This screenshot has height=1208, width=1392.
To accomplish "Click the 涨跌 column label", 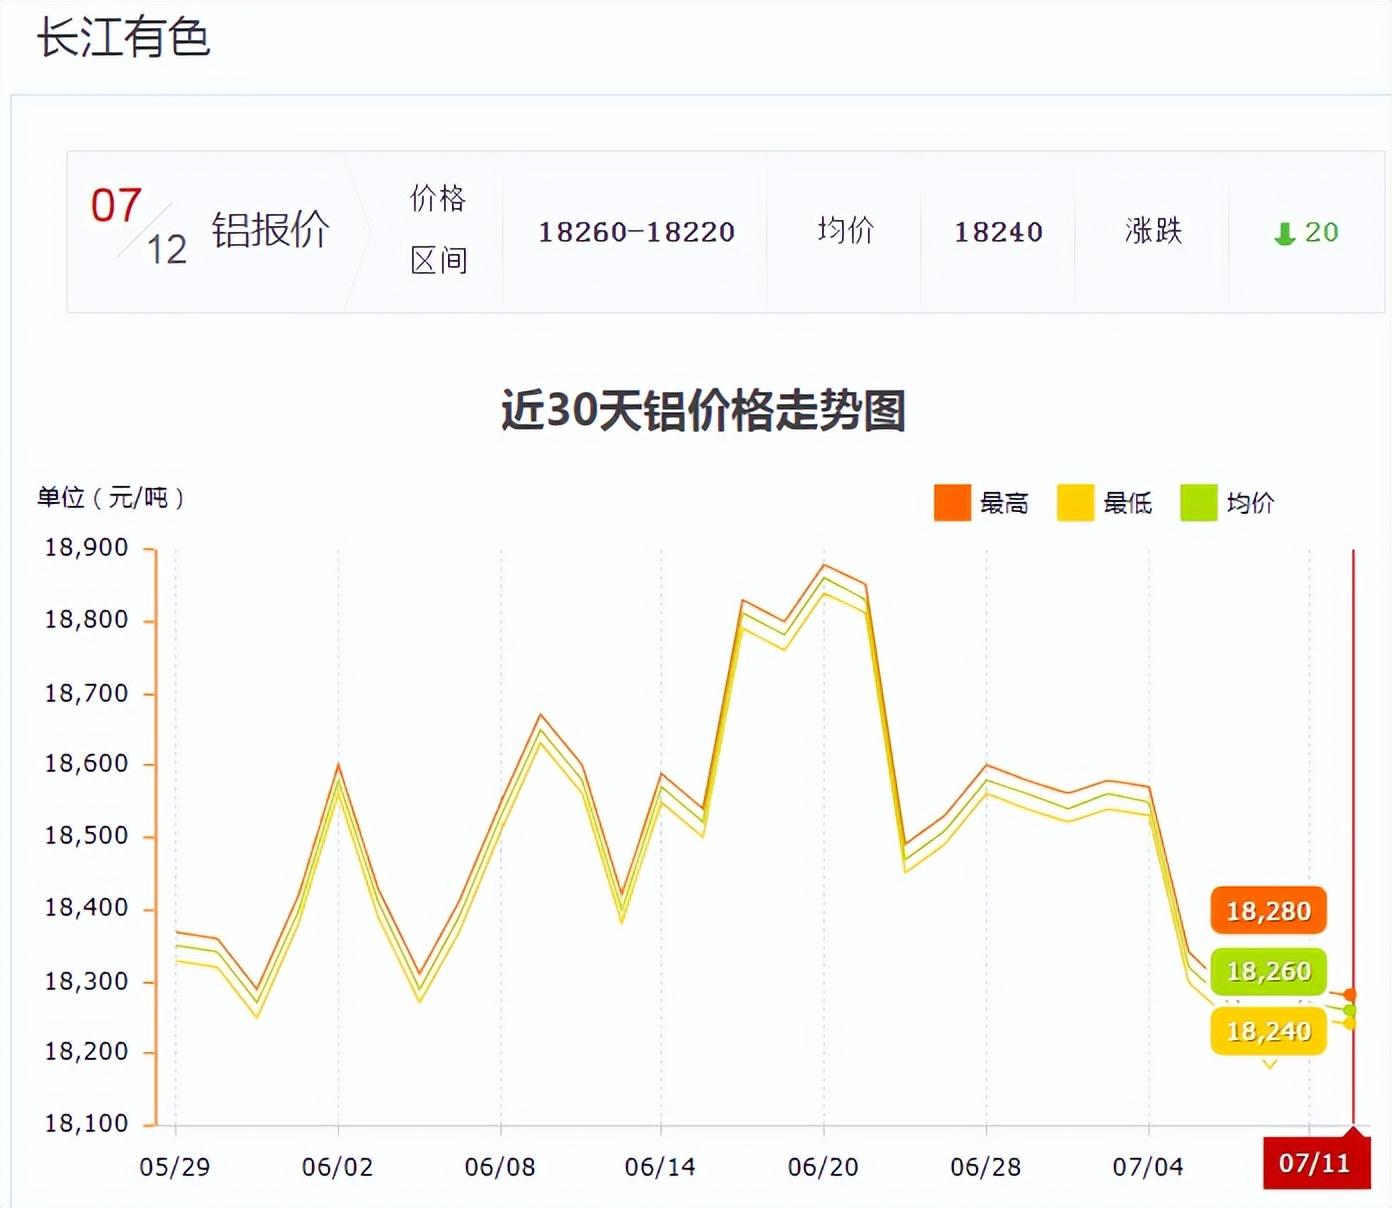I will pos(1153,231).
